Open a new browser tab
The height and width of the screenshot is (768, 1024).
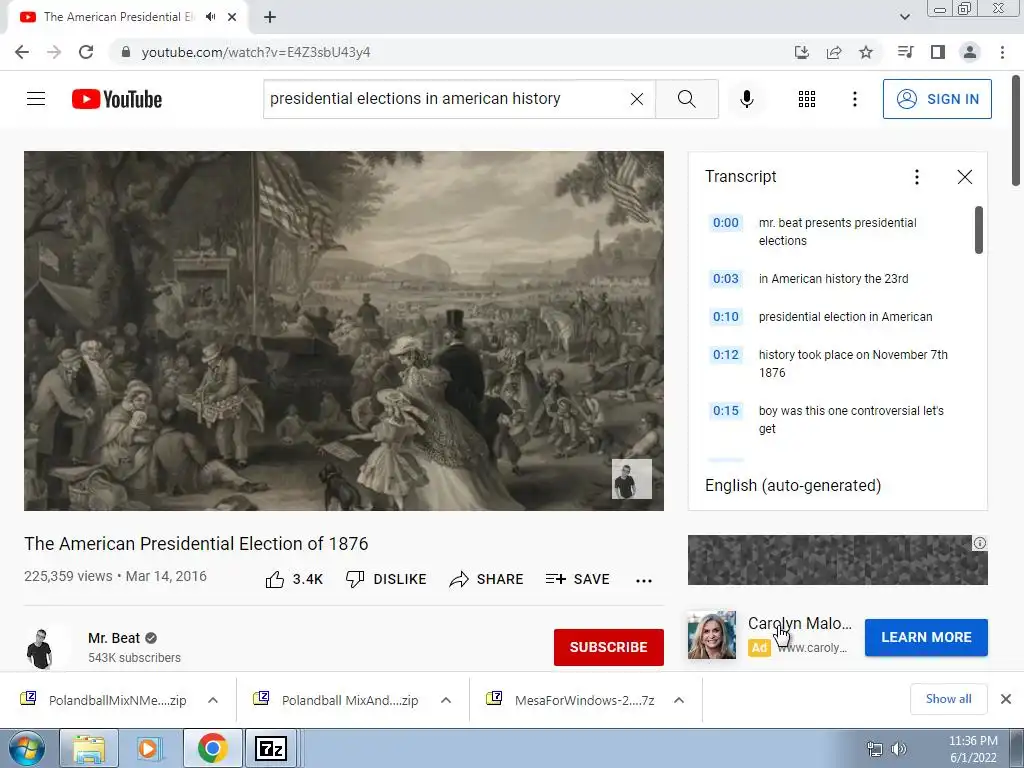coord(270,17)
